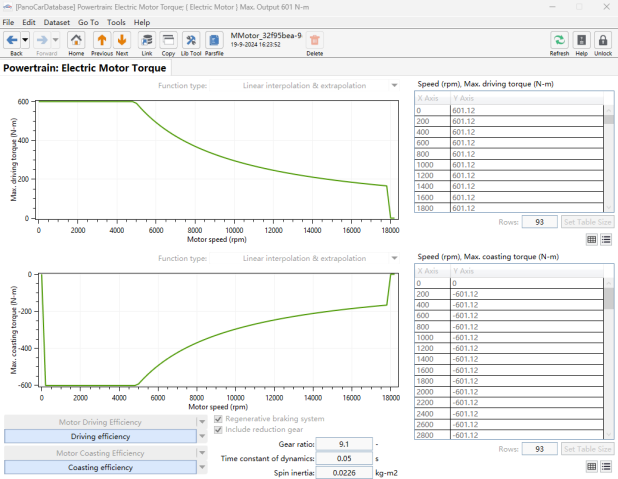Switch driving torque table to grid view
Viewport: 618px width, 479px height.
coord(592,239)
